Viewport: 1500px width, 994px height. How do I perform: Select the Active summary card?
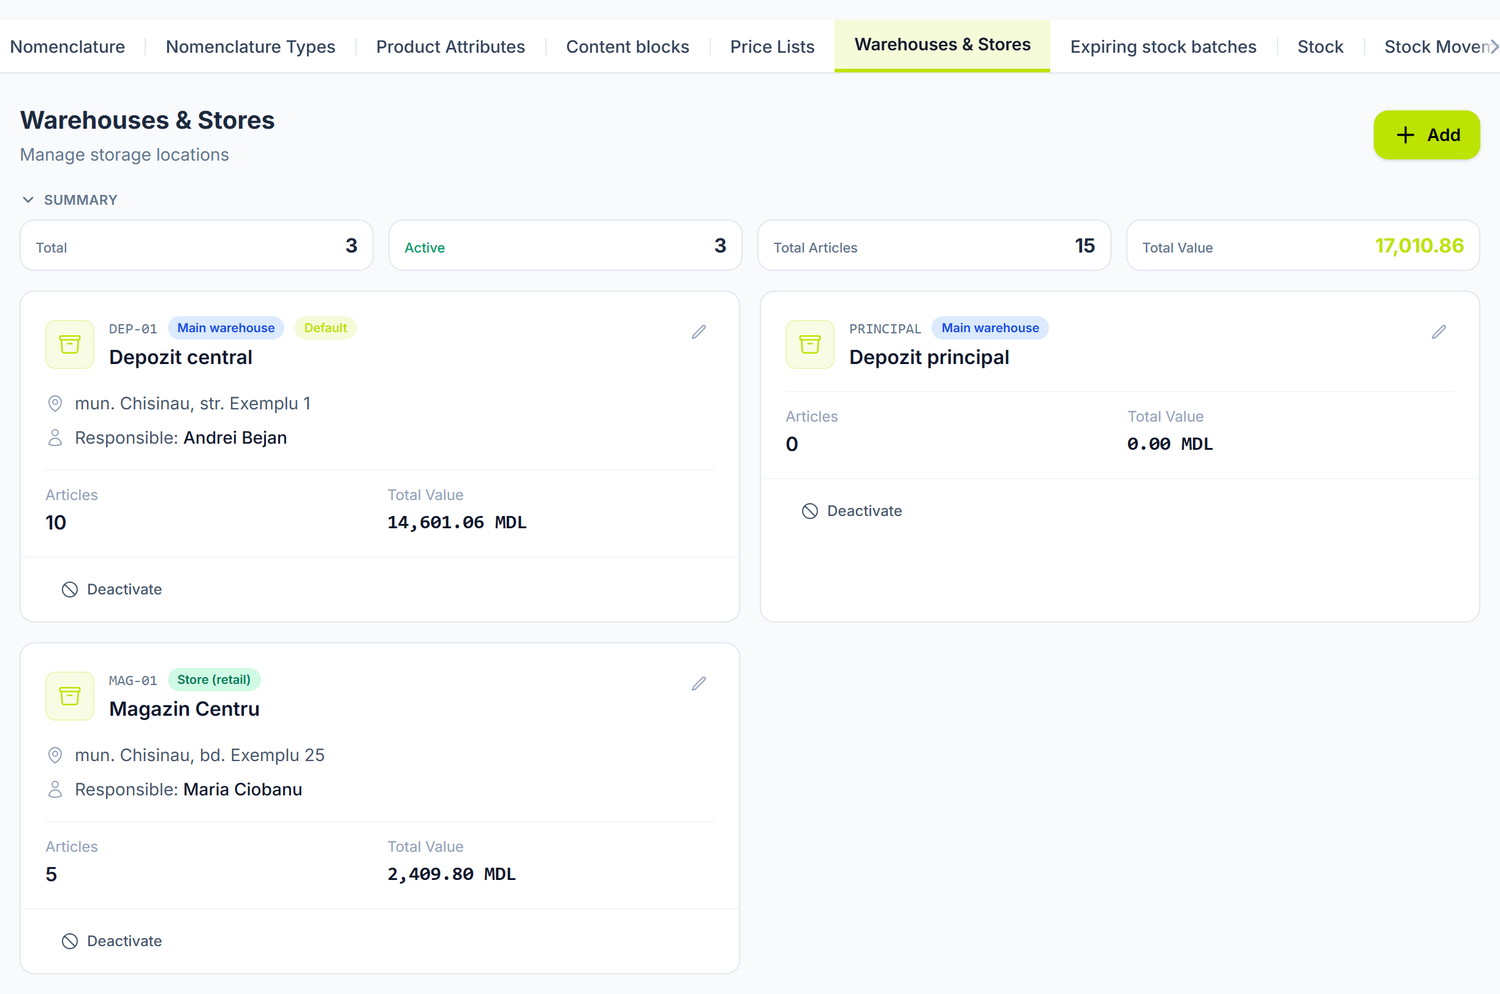coord(565,246)
